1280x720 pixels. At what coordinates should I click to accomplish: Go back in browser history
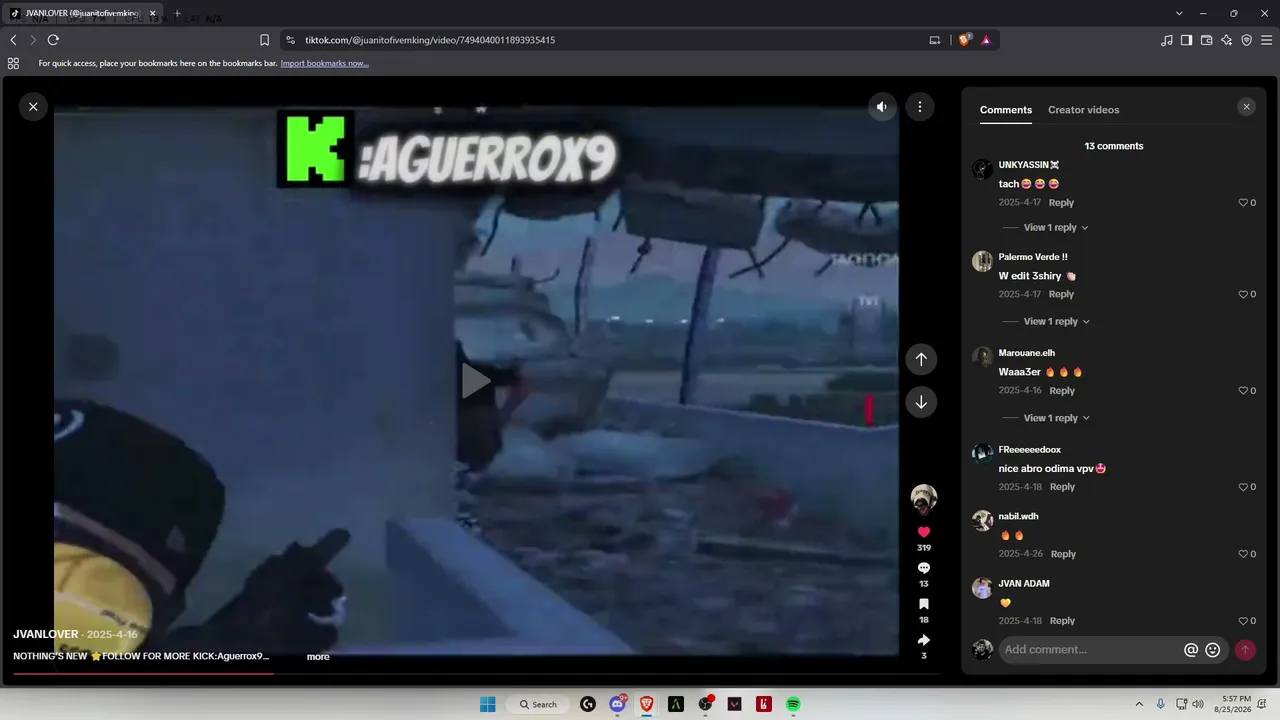(x=13, y=40)
